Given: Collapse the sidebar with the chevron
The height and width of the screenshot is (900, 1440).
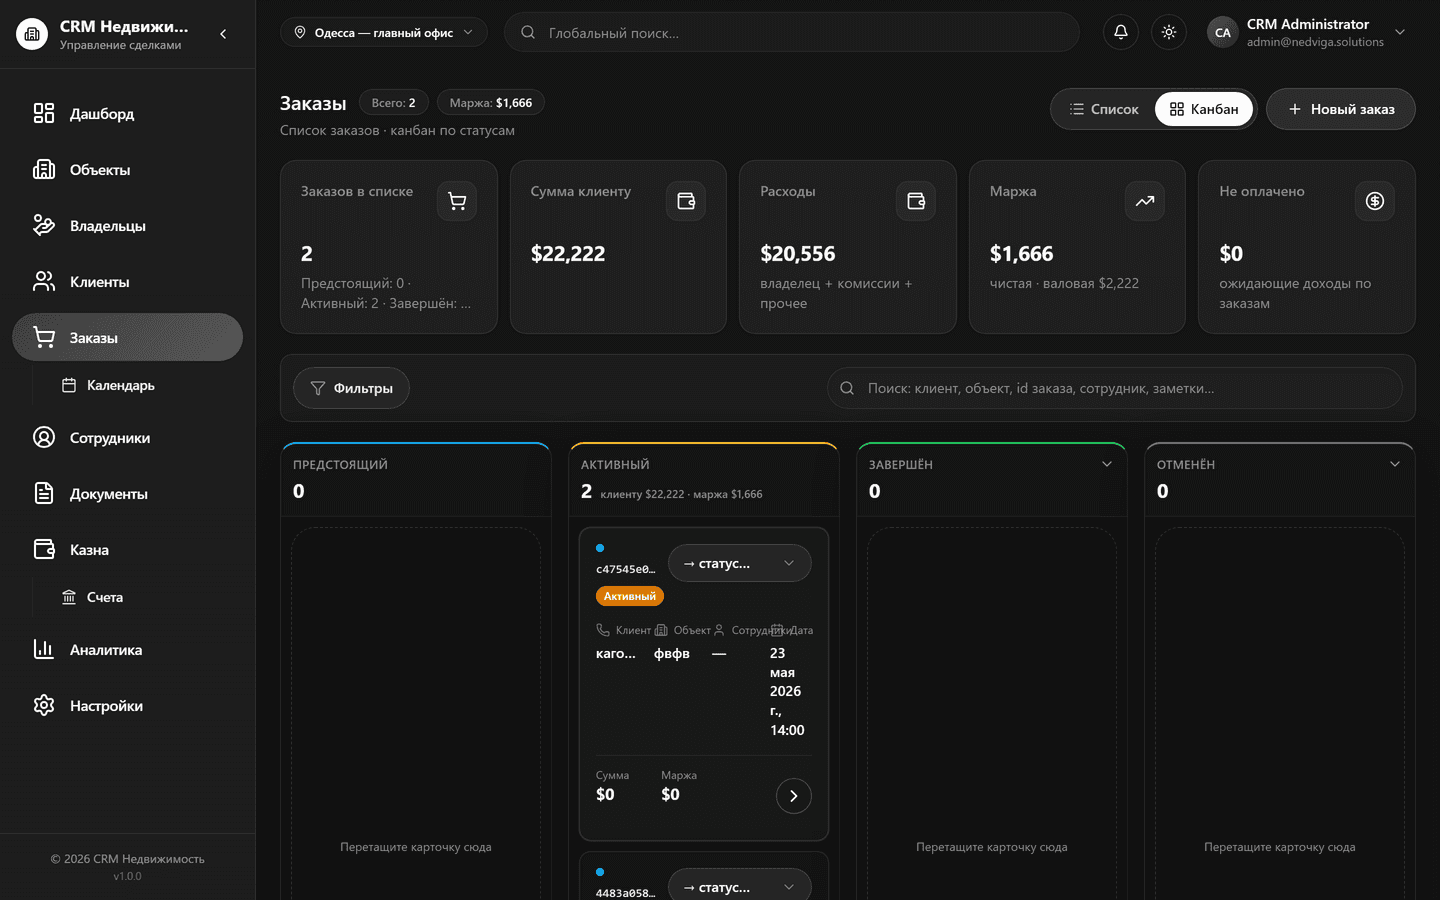Looking at the screenshot, I should 223,34.
